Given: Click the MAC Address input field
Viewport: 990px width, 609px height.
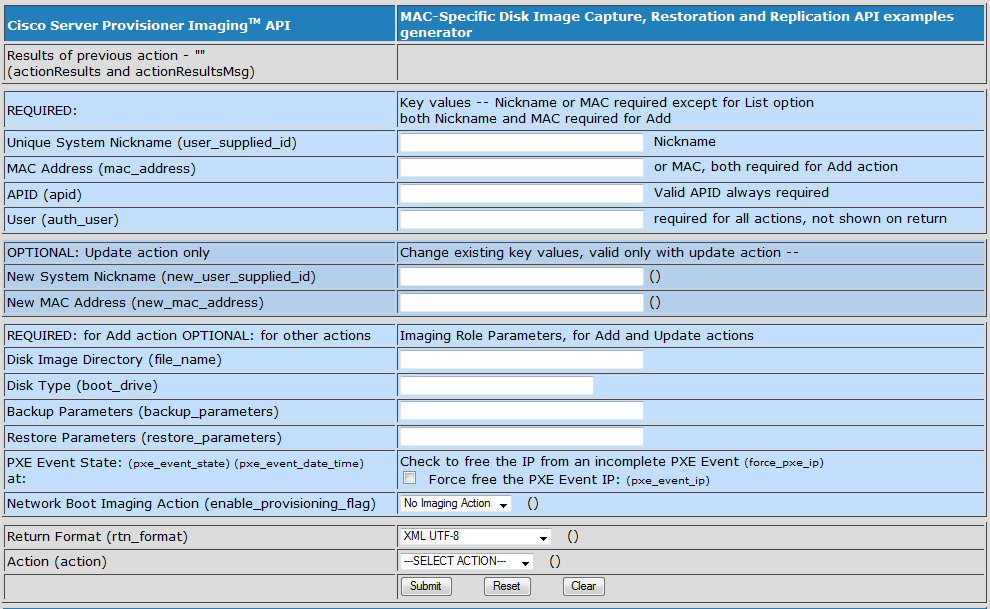Looking at the screenshot, I should [522, 168].
